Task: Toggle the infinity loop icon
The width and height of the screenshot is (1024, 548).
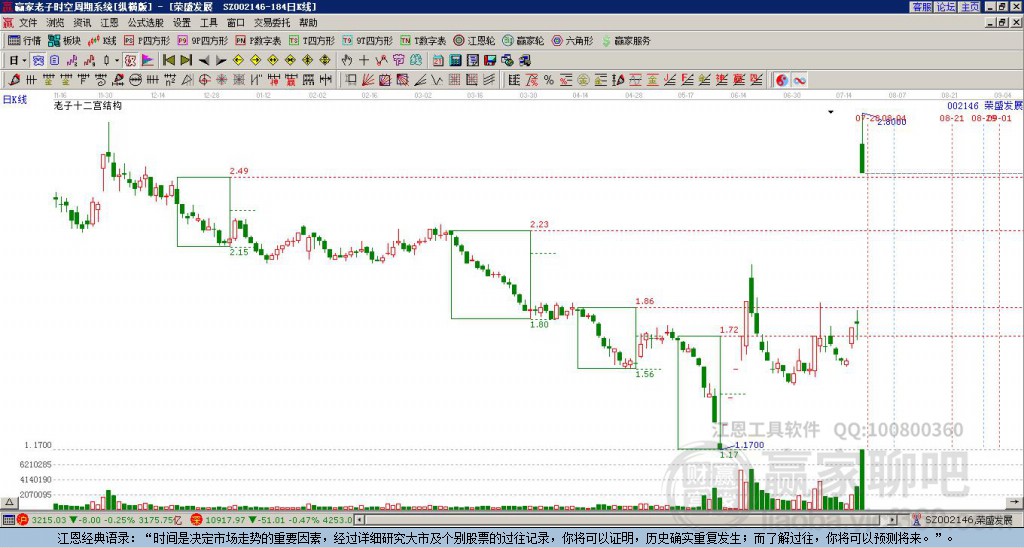Action: (x=799, y=80)
